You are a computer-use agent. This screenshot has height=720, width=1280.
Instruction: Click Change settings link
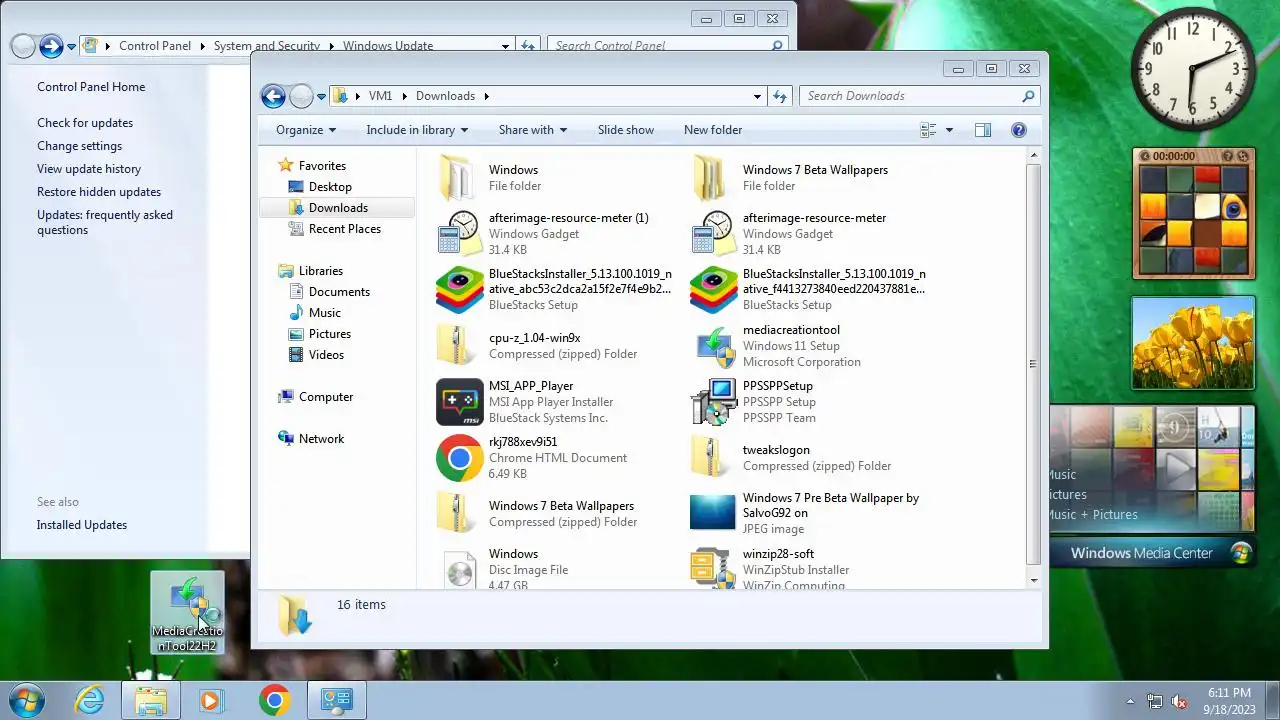point(79,146)
